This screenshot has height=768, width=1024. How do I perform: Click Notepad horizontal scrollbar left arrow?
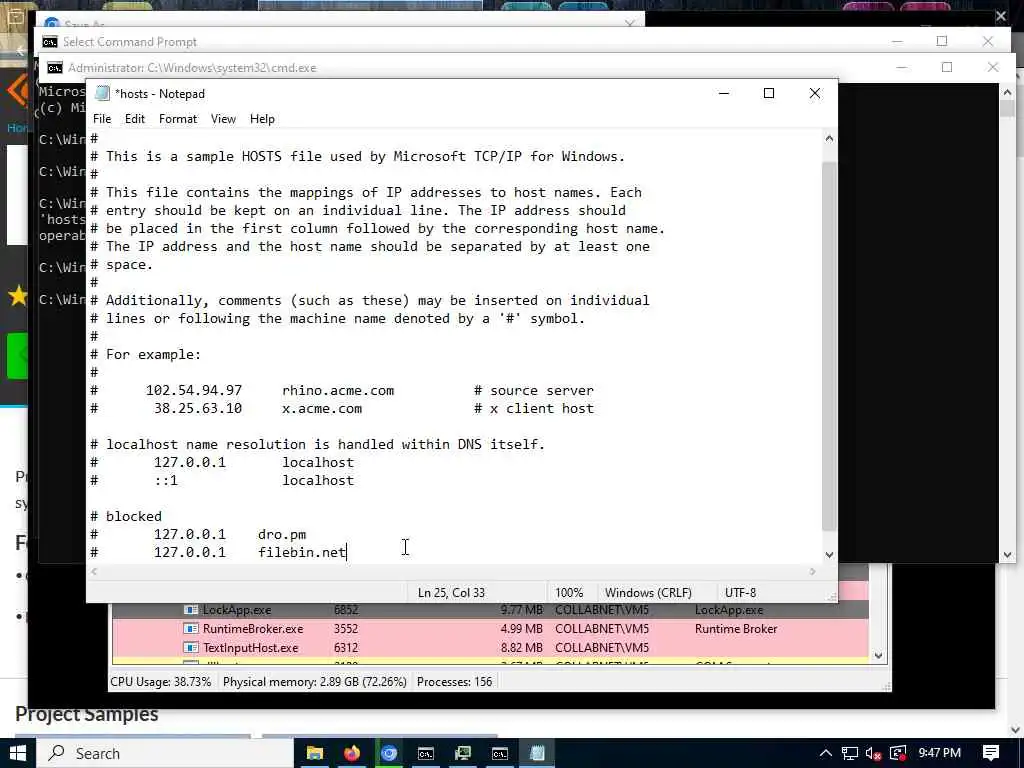click(x=95, y=571)
